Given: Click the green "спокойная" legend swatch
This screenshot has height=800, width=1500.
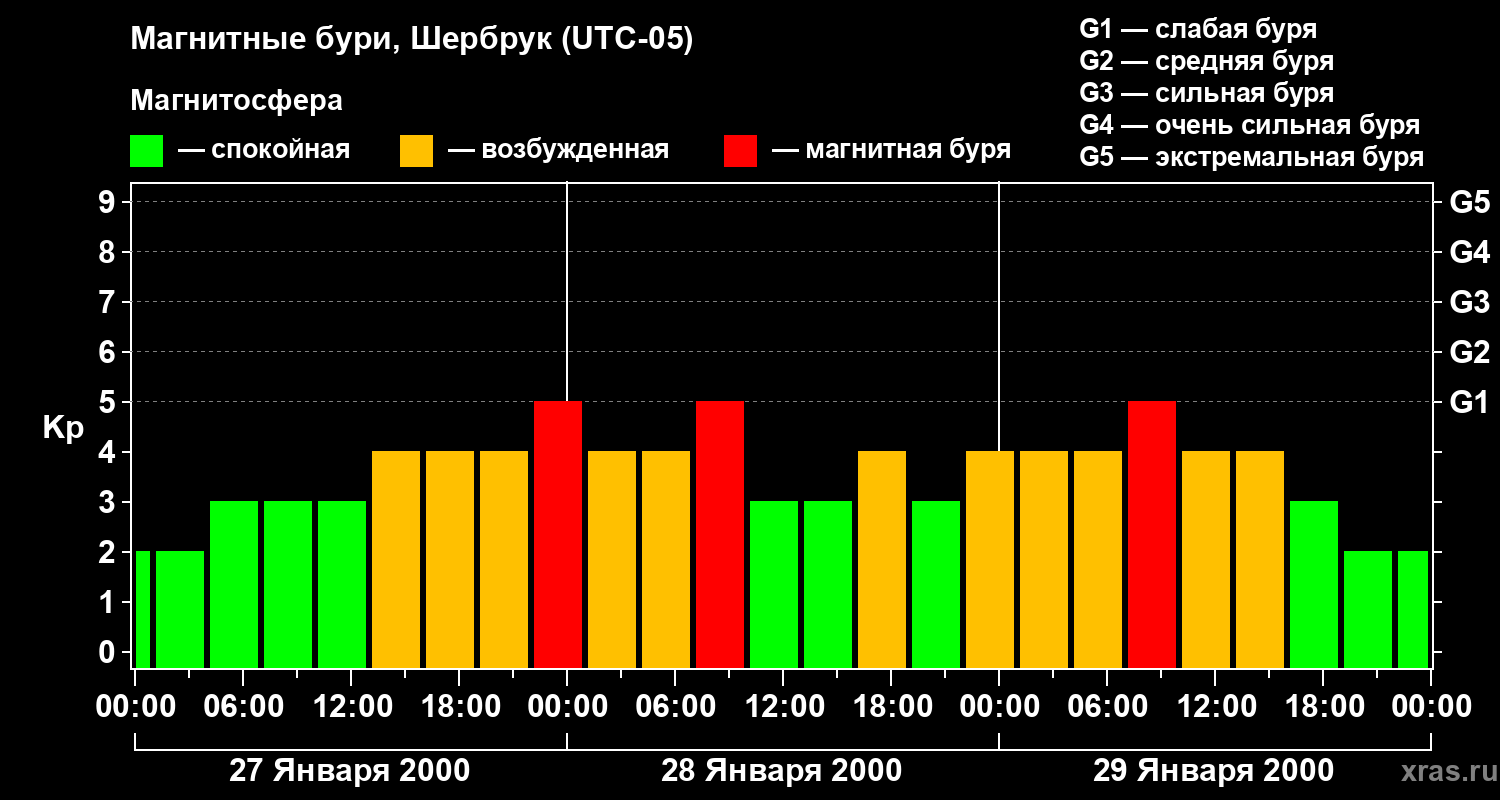Looking at the screenshot, I should coord(146,151).
